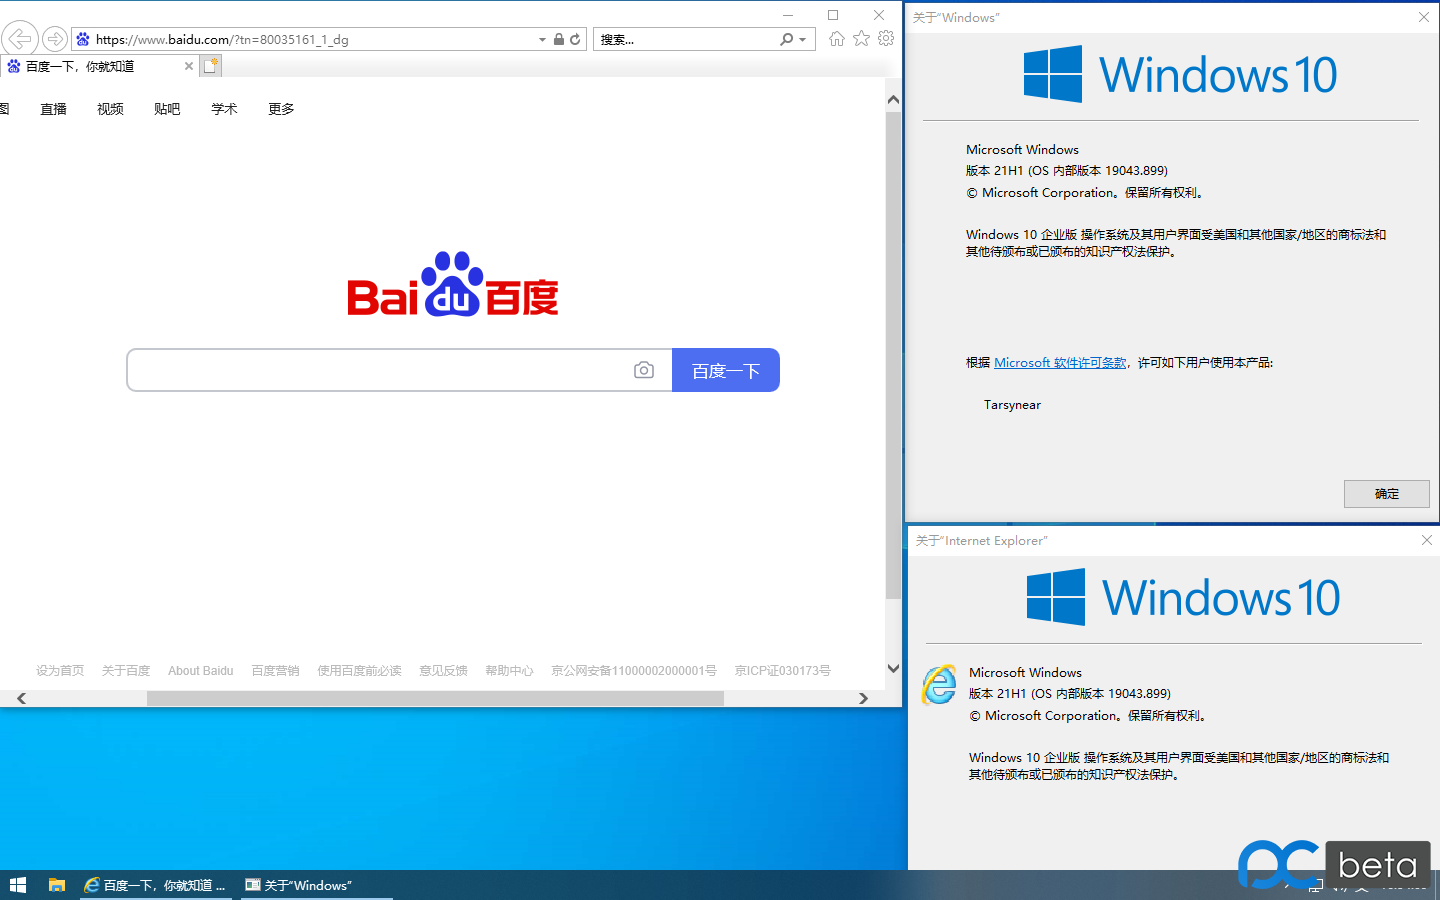Click the vertical scrollbar down arrow
This screenshot has width=1440, height=900.
(893, 669)
